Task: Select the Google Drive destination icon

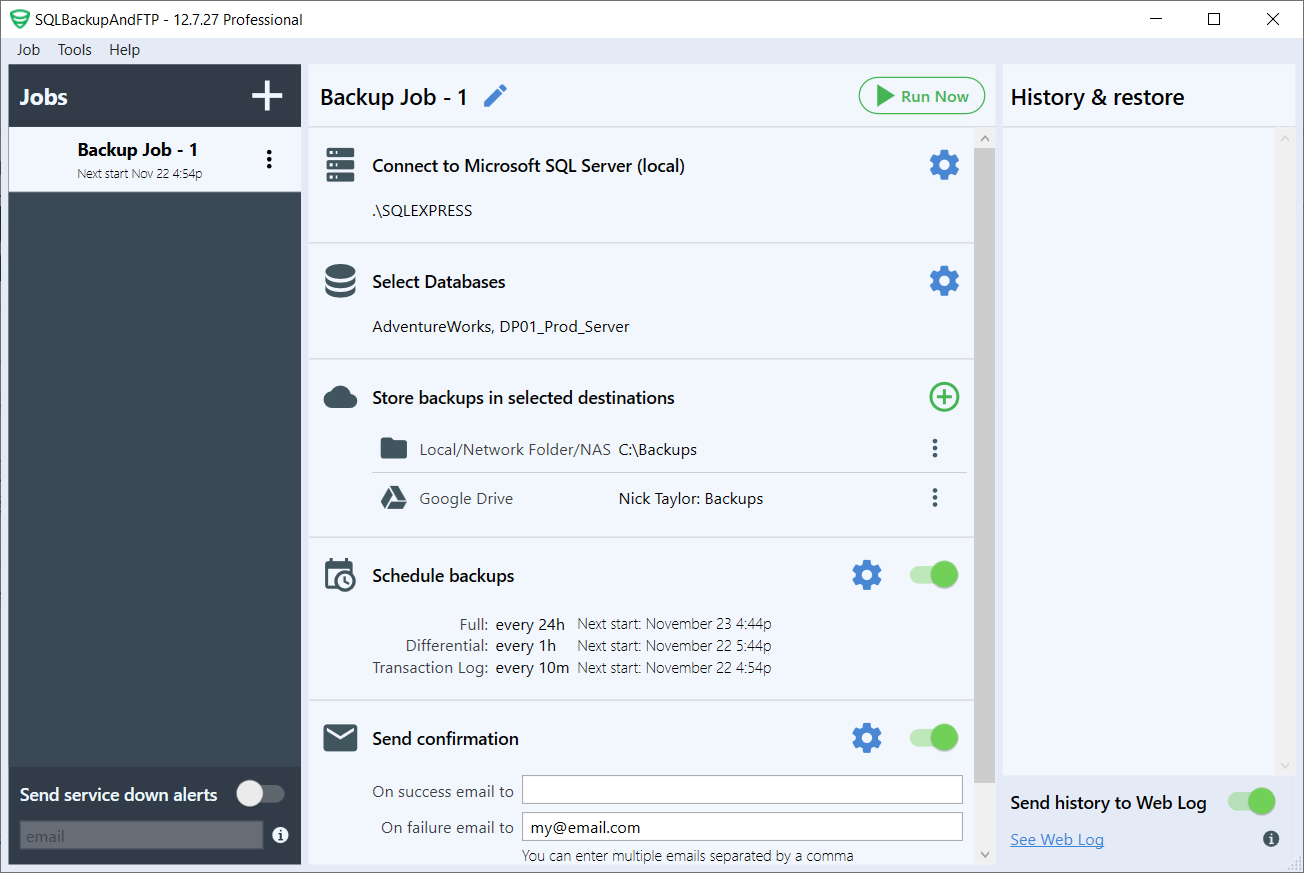Action: coord(393,497)
